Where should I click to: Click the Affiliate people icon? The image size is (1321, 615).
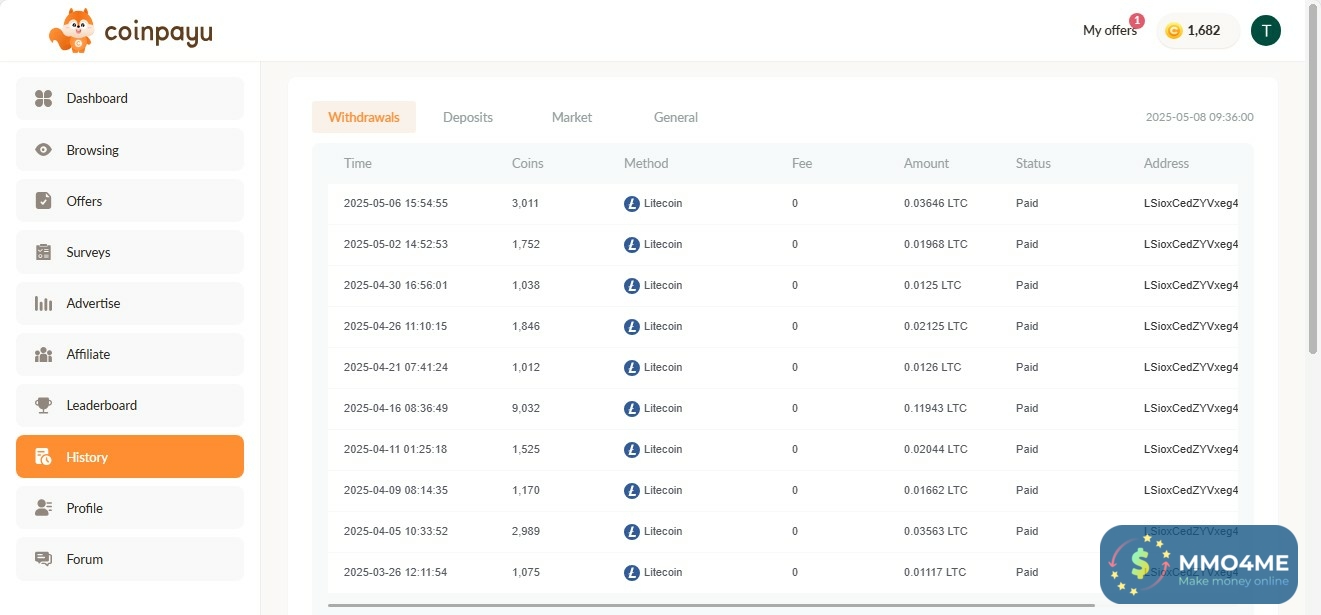(x=43, y=354)
